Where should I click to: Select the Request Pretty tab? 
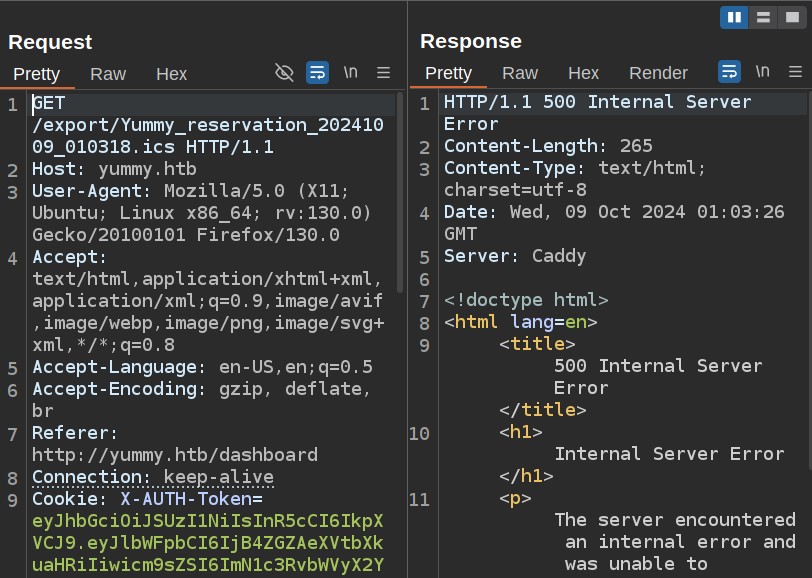tap(37, 73)
